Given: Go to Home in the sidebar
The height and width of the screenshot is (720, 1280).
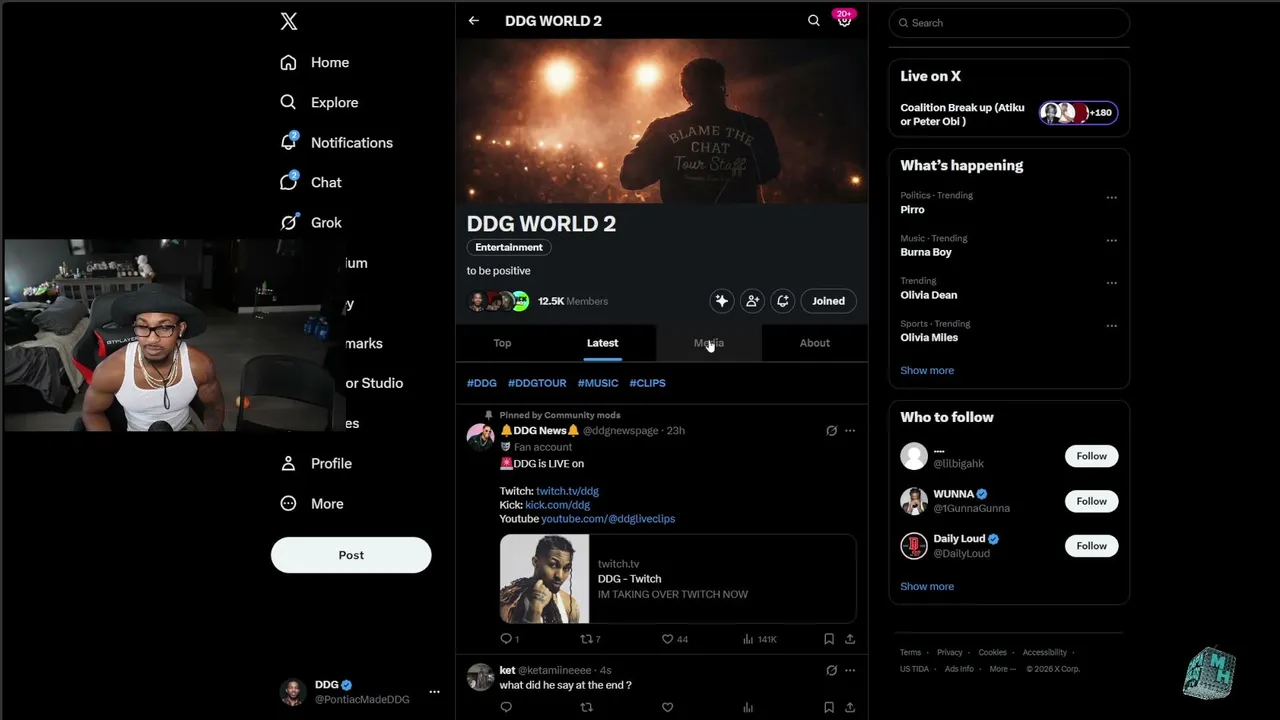Looking at the screenshot, I should coord(315,63).
